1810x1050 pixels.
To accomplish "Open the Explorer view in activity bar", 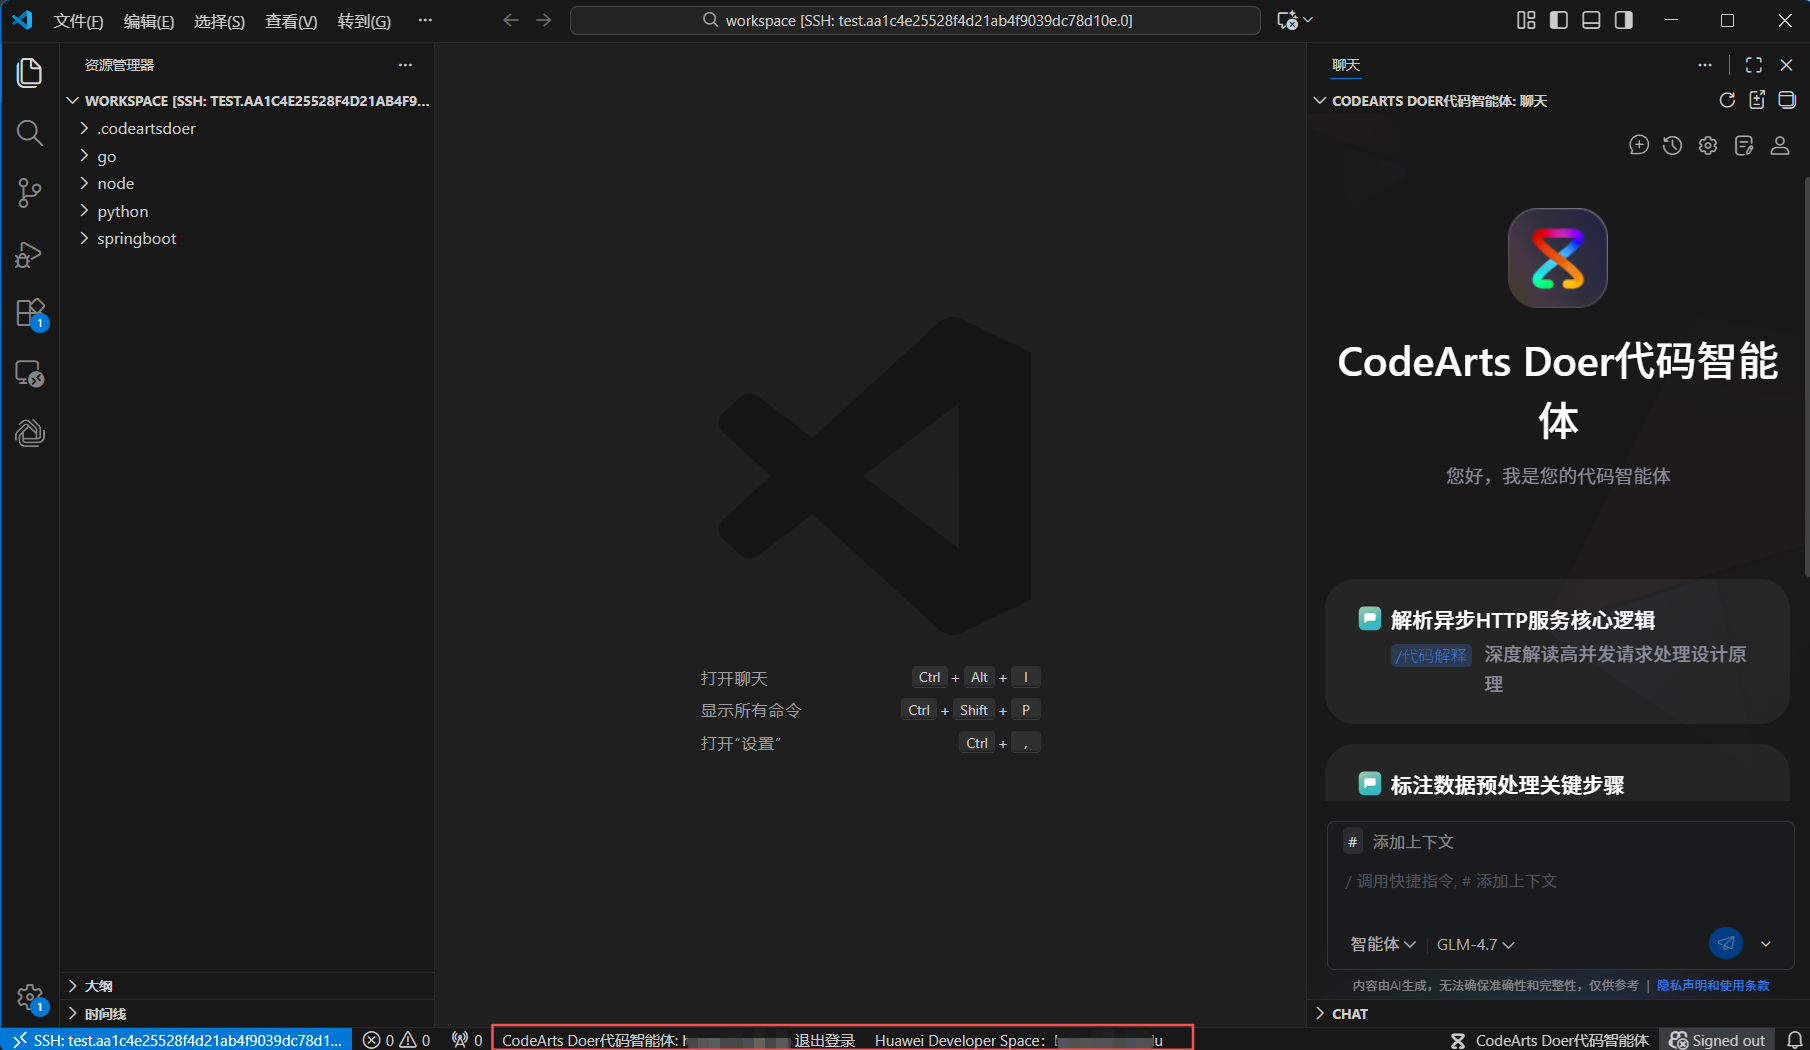I will click(x=30, y=72).
